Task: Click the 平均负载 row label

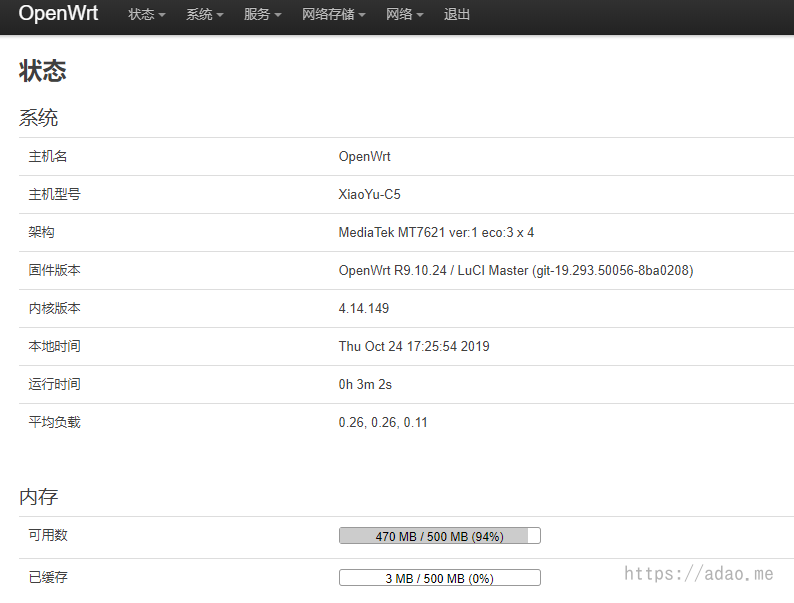Action: click(54, 422)
